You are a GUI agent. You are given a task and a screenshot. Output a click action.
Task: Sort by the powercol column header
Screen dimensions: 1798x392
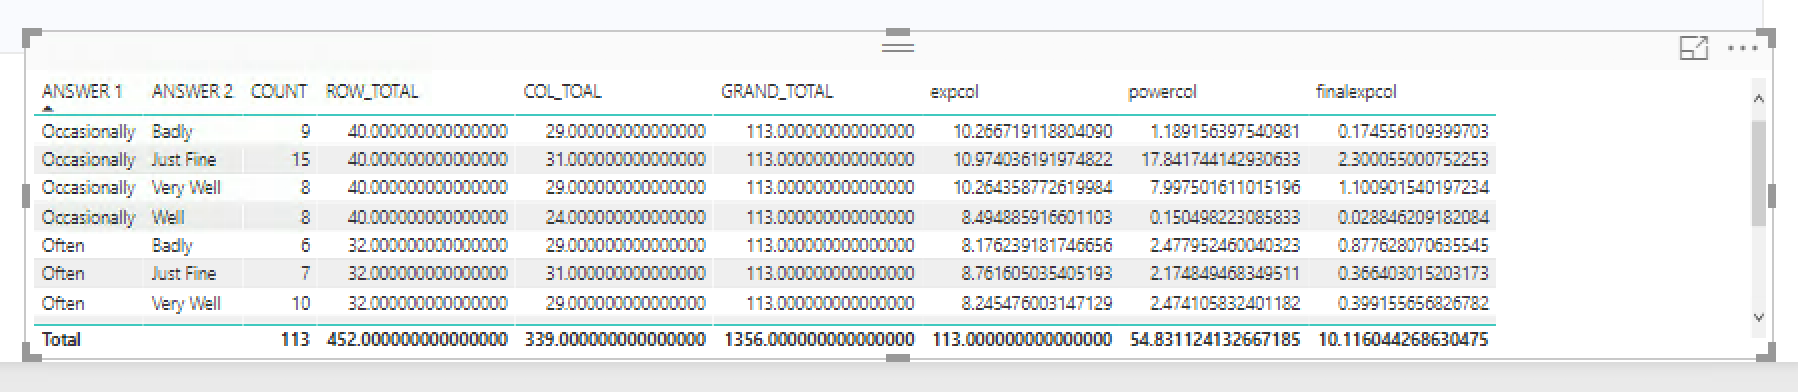tap(1162, 92)
